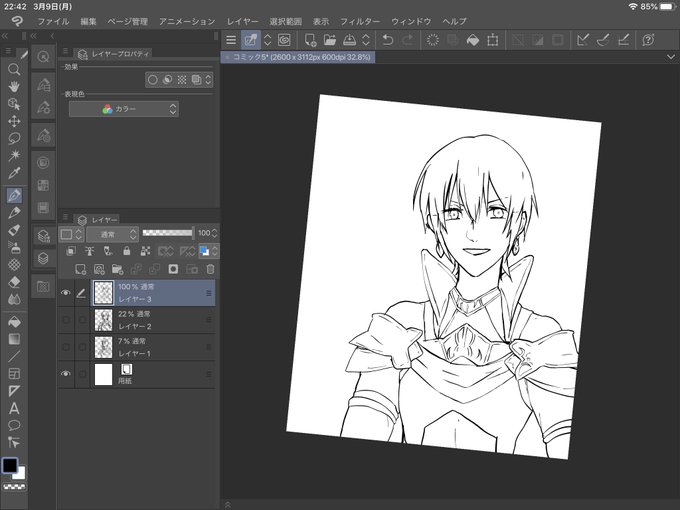The height and width of the screenshot is (510, 680).
Task: Open the レイヤー menu
Action: [243, 22]
